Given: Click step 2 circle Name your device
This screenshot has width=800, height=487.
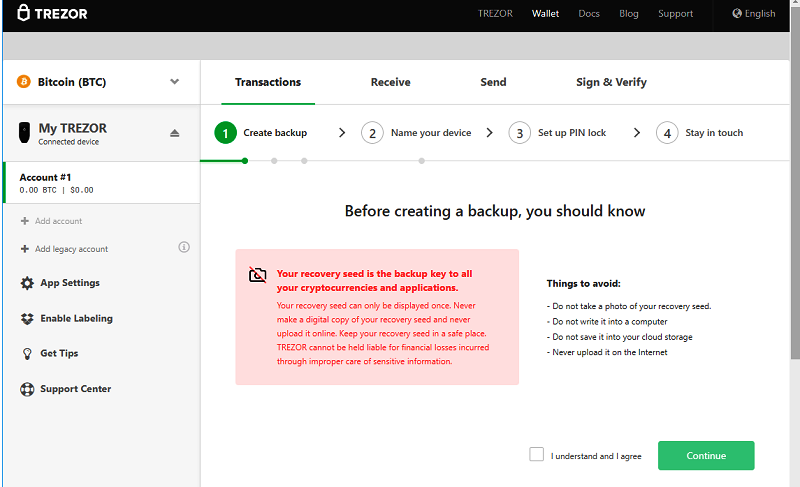Looking at the screenshot, I should [x=372, y=133].
